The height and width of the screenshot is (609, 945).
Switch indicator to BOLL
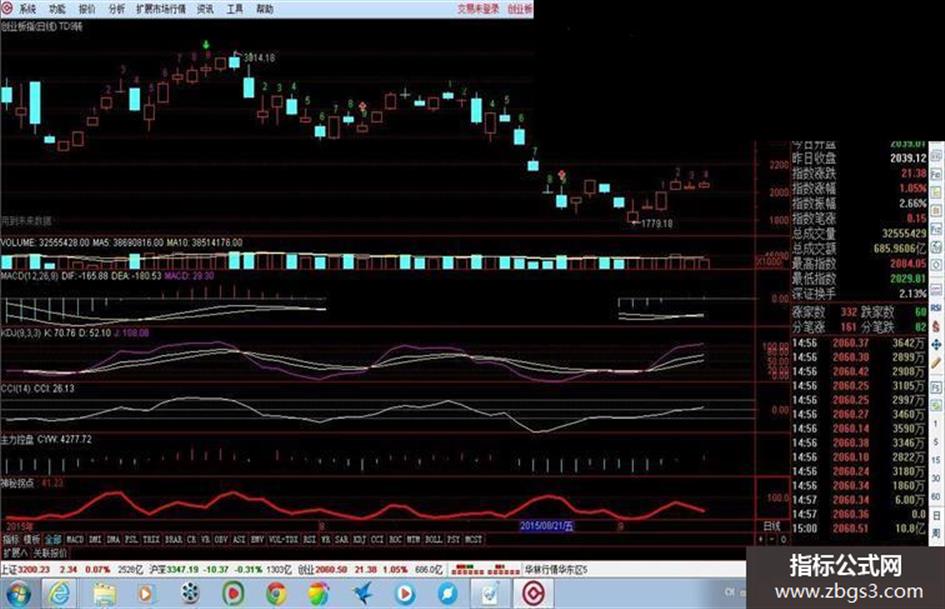pyautogui.click(x=434, y=540)
